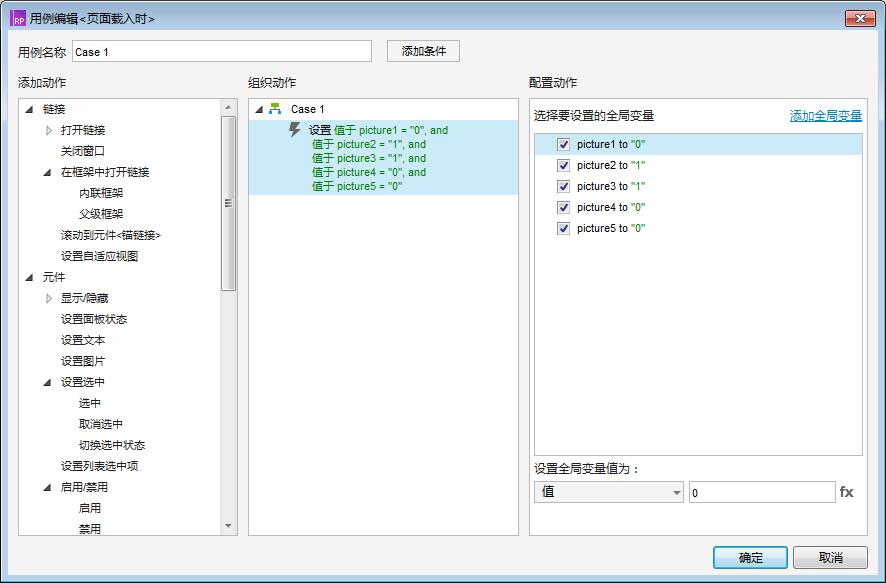Click the global variable value field

pos(762,492)
